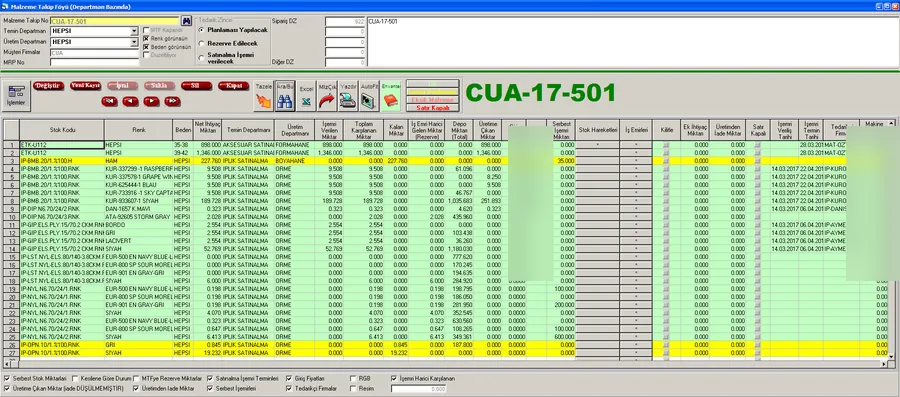Jump to last record arrow button
This screenshot has height=397, width=900.
(172, 101)
